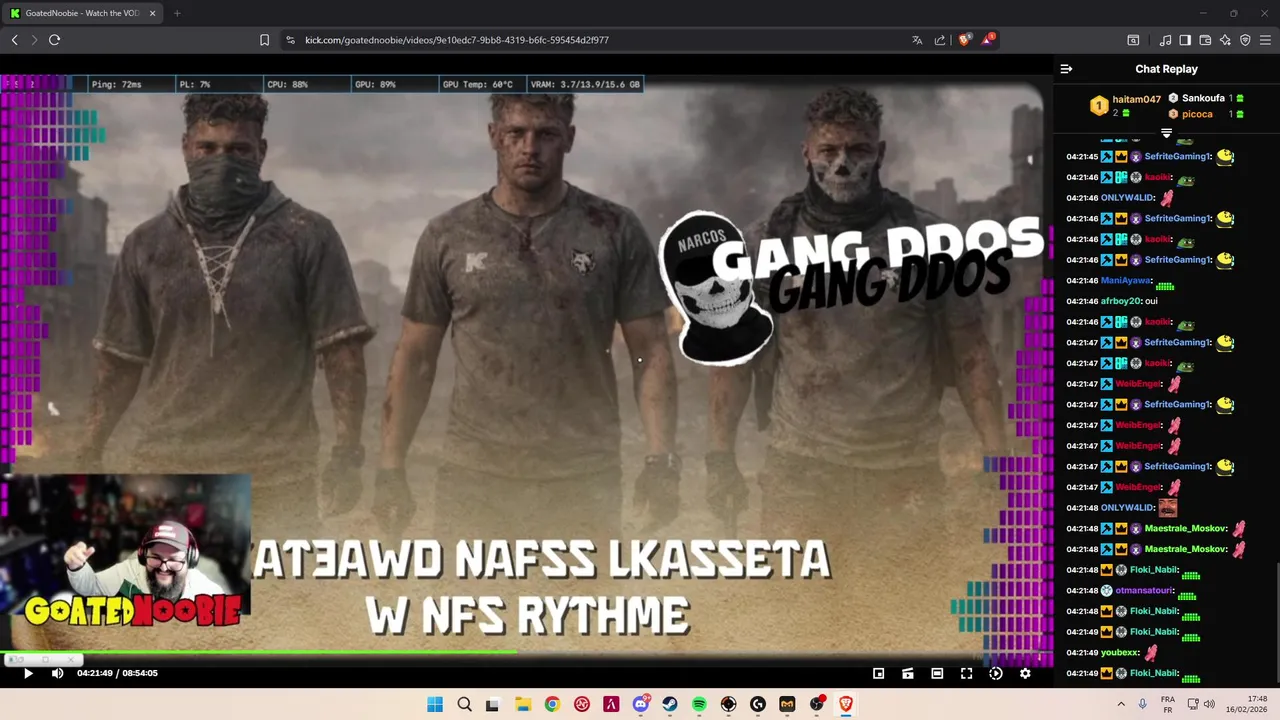1280x720 pixels.
Task: Open video settings gear
Action: click(1025, 673)
